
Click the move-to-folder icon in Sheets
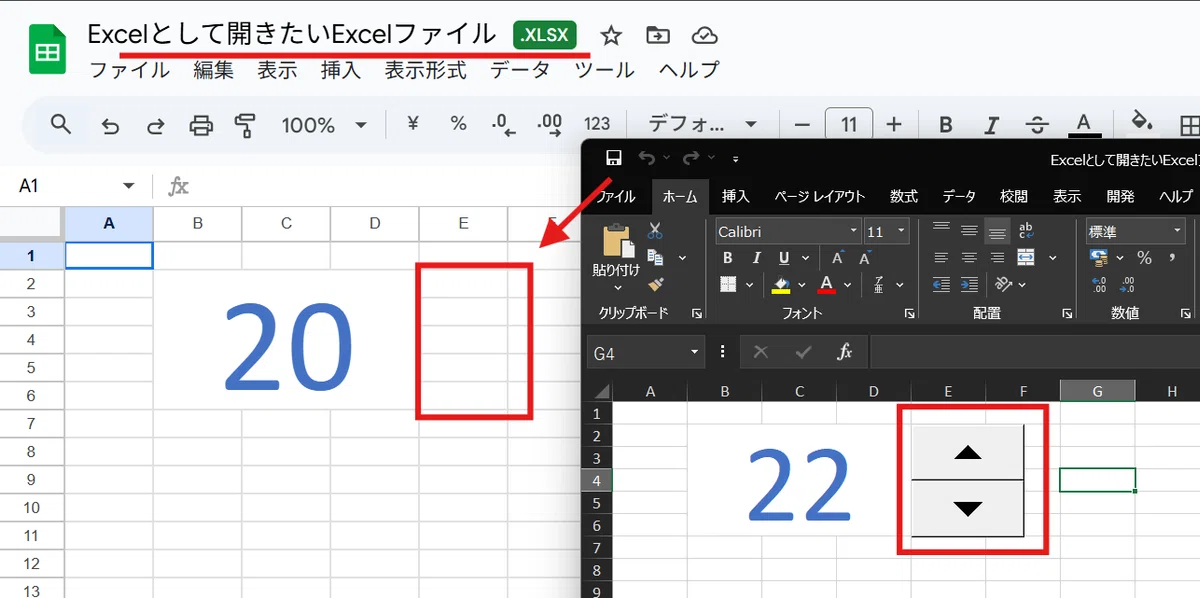click(x=658, y=36)
